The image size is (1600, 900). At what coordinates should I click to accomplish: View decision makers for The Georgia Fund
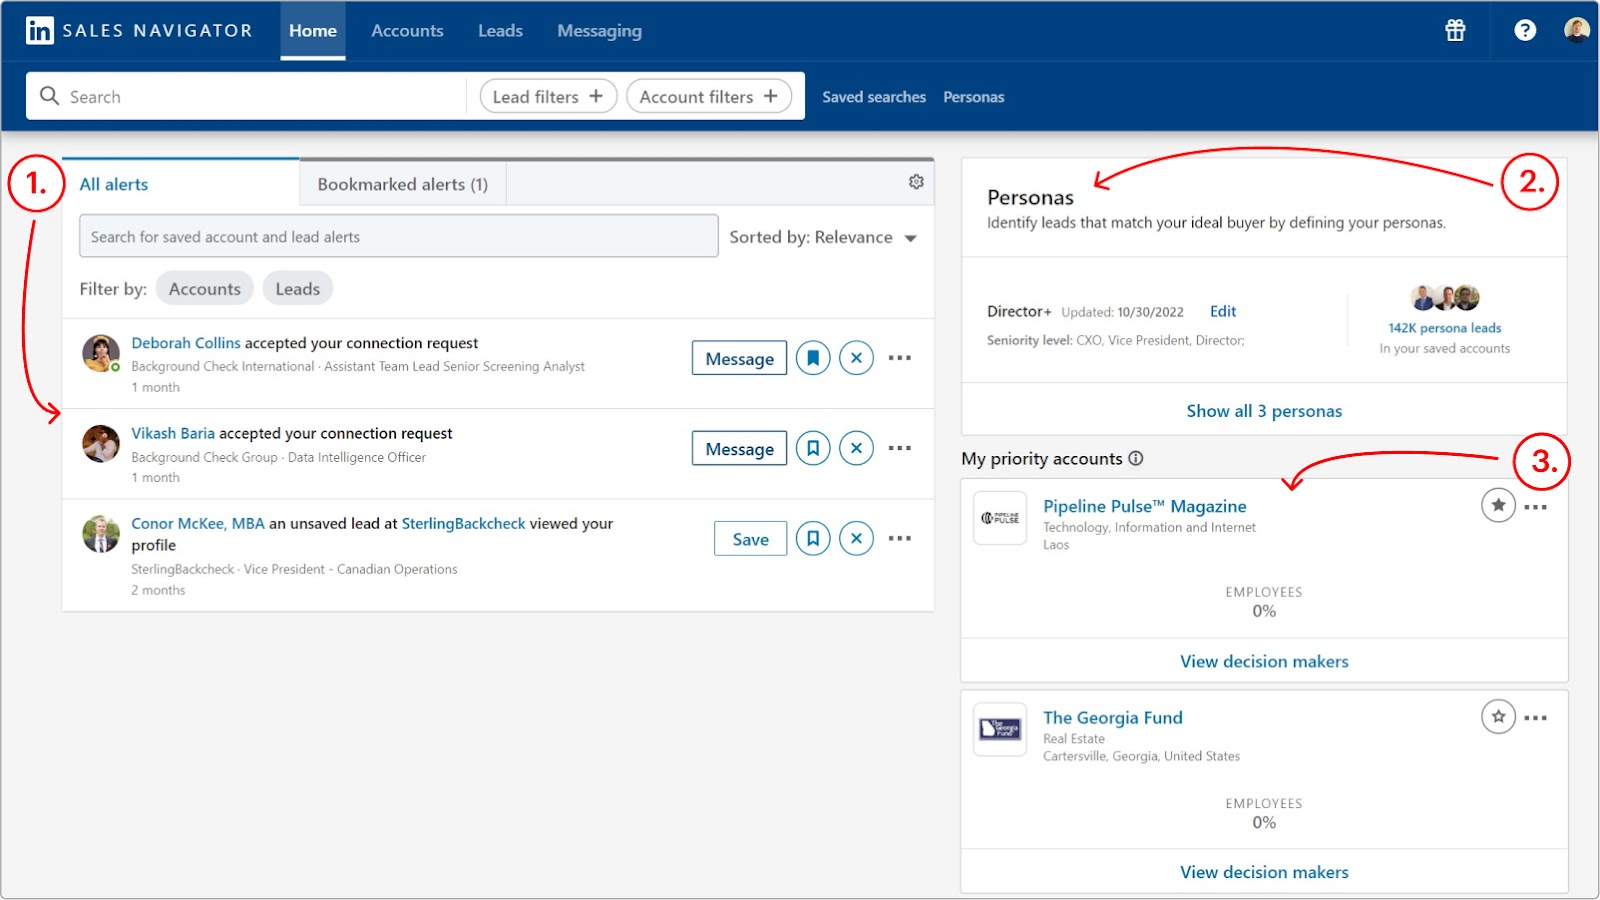(x=1264, y=872)
